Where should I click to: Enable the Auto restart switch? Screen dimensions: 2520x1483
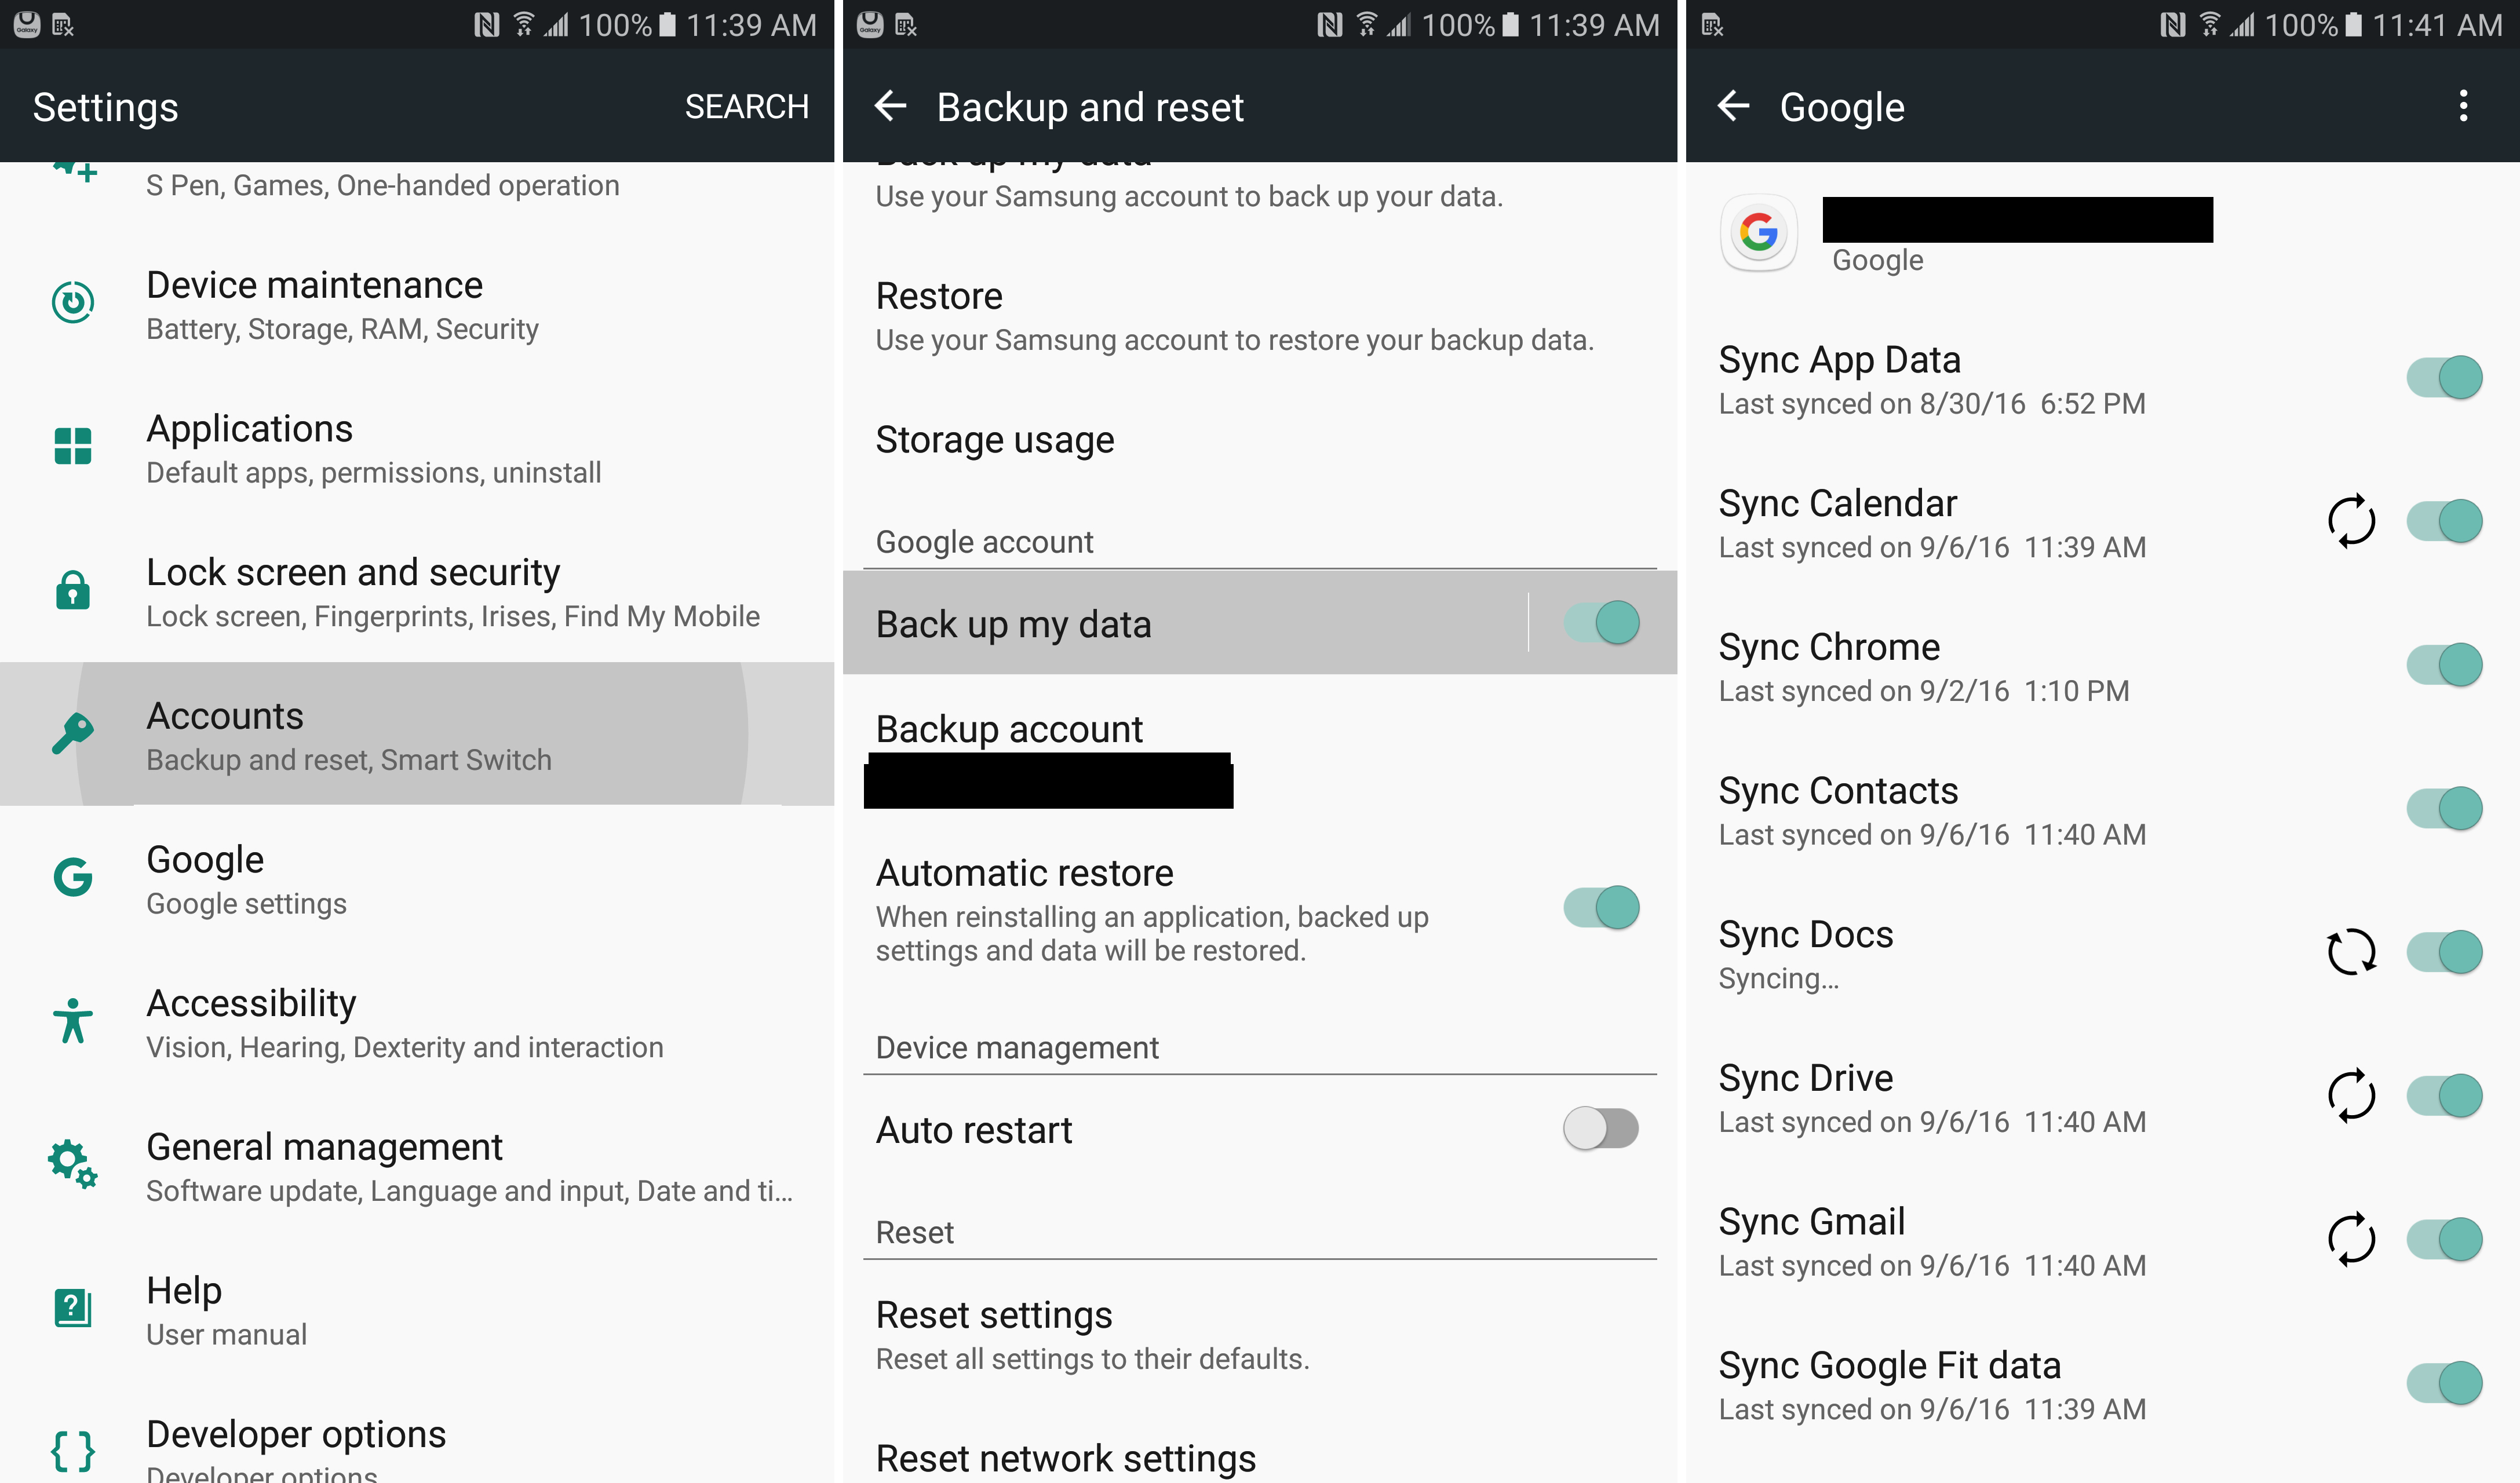[1601, 1129]
